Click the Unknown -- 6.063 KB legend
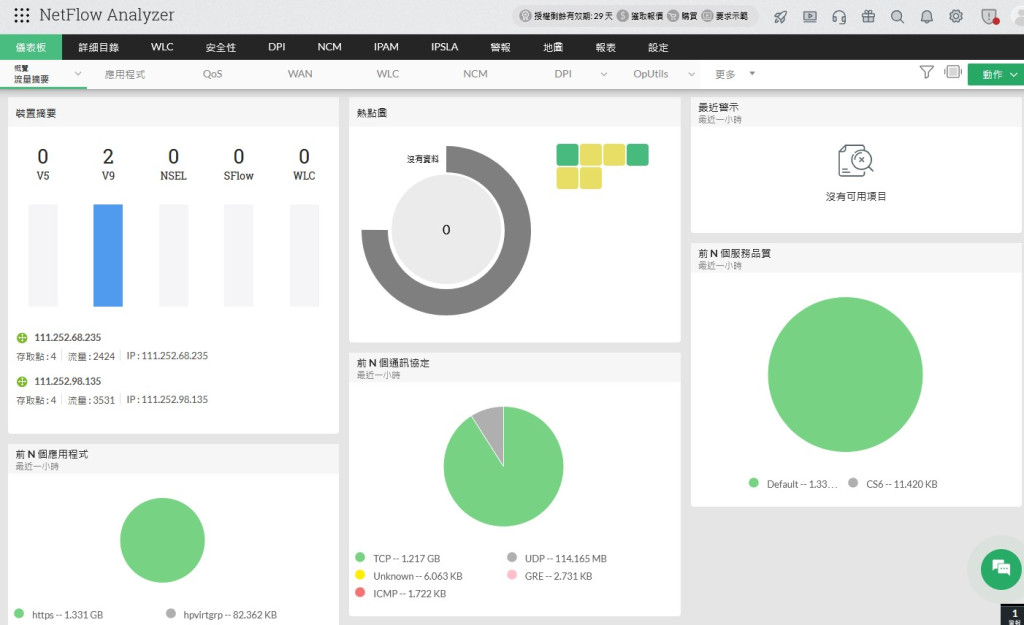 pos(417,576)
